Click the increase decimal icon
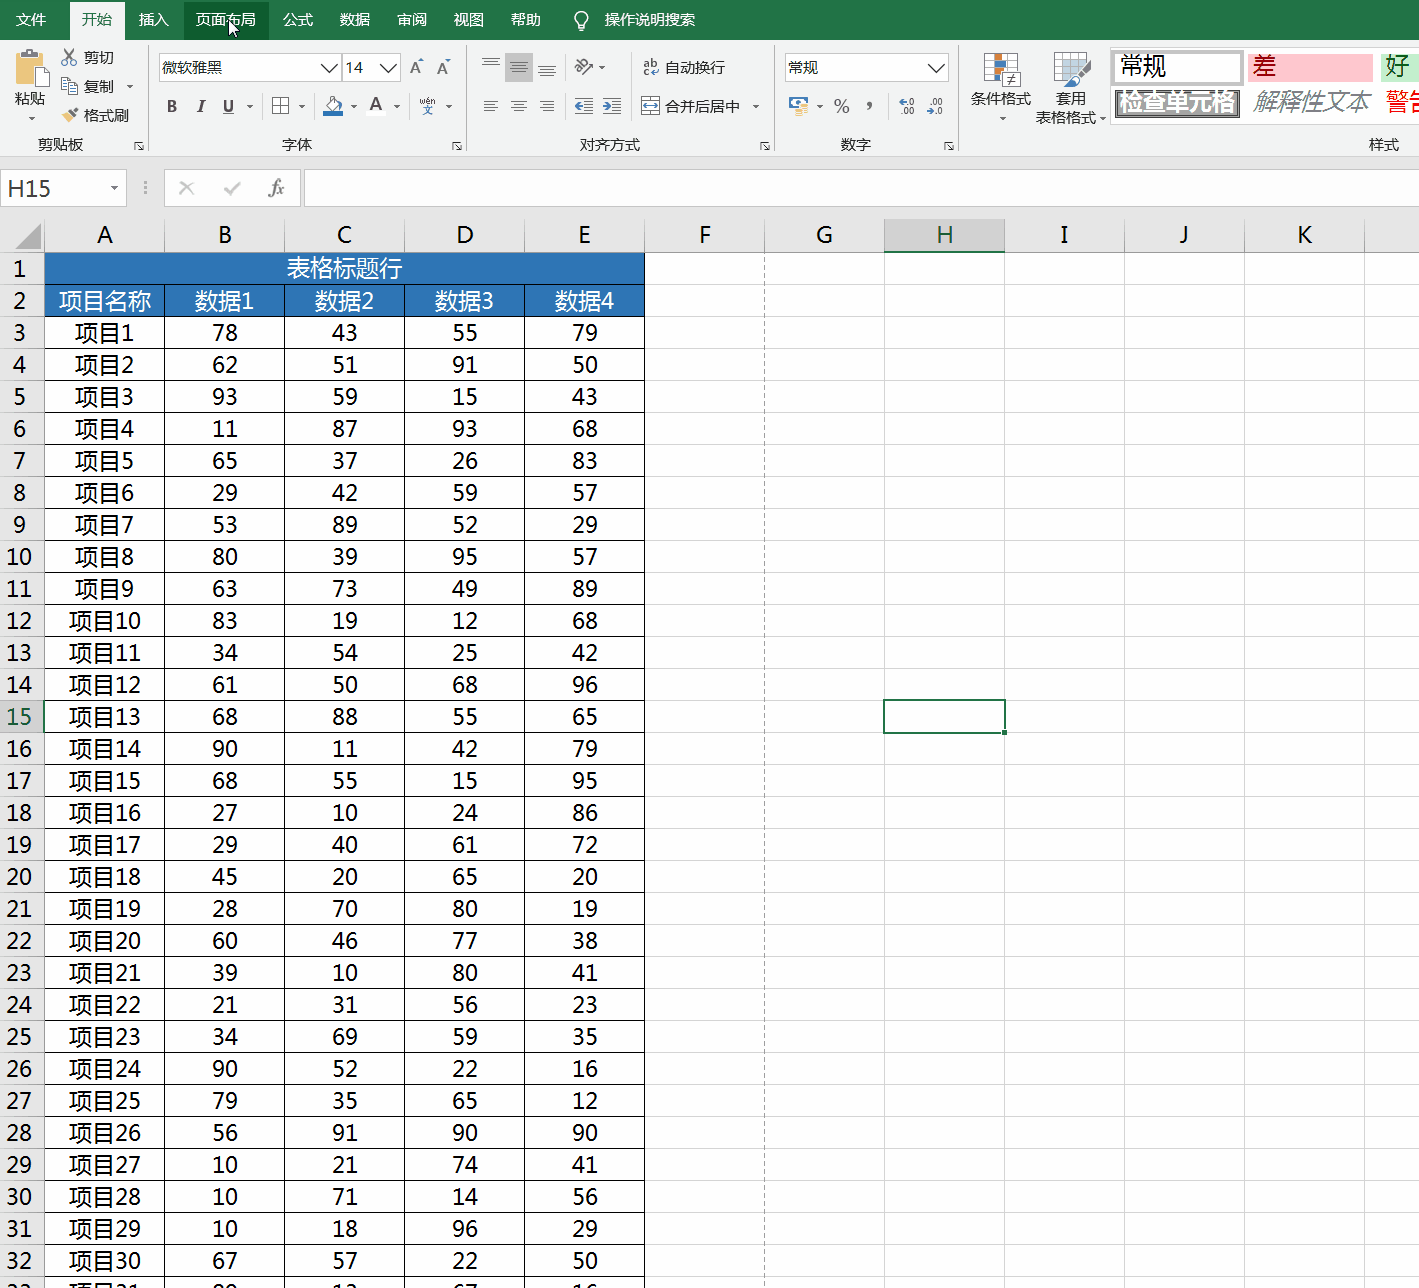Image resolution: width=1419 pixels, height=1288 pixels. click(907, 106)
